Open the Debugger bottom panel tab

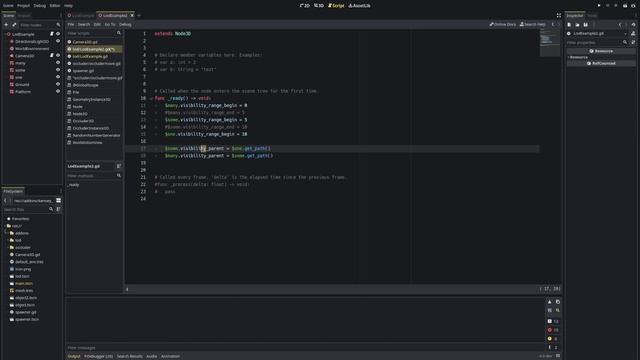click(x=98, y=356)
